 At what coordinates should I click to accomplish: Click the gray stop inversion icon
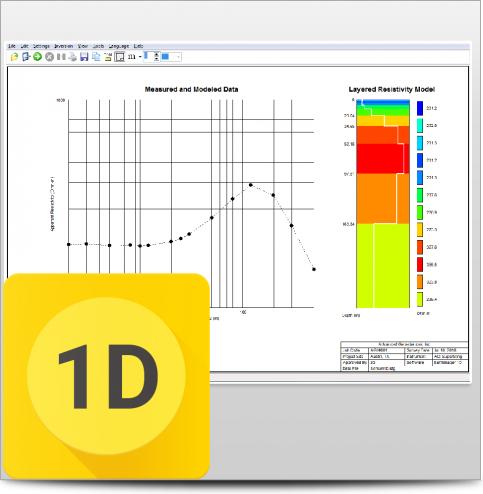coord(49,57)
